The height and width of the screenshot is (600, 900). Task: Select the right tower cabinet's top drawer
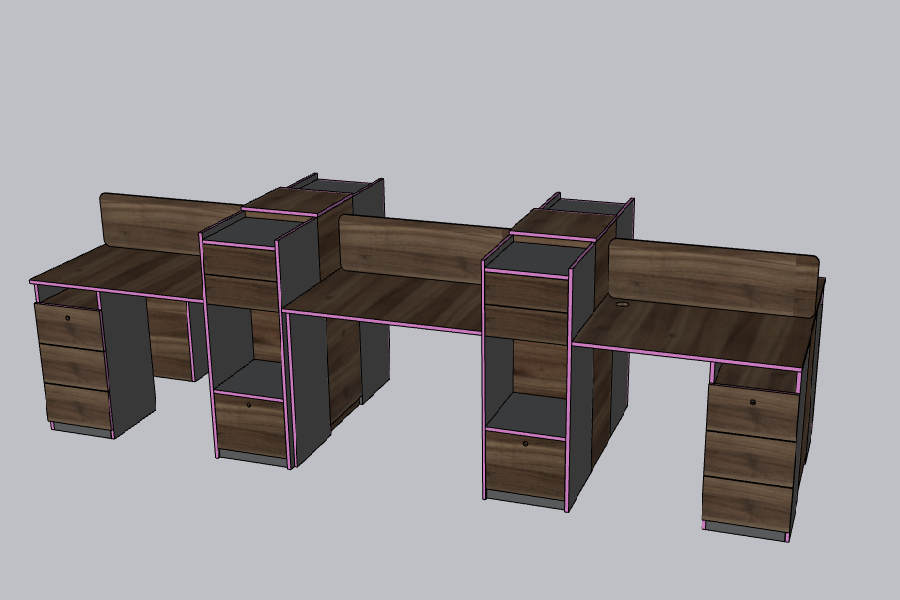[x=525, y=290]
